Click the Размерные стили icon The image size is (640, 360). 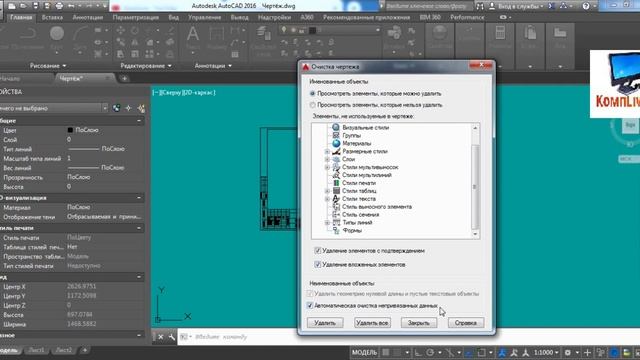pos(336,151)
